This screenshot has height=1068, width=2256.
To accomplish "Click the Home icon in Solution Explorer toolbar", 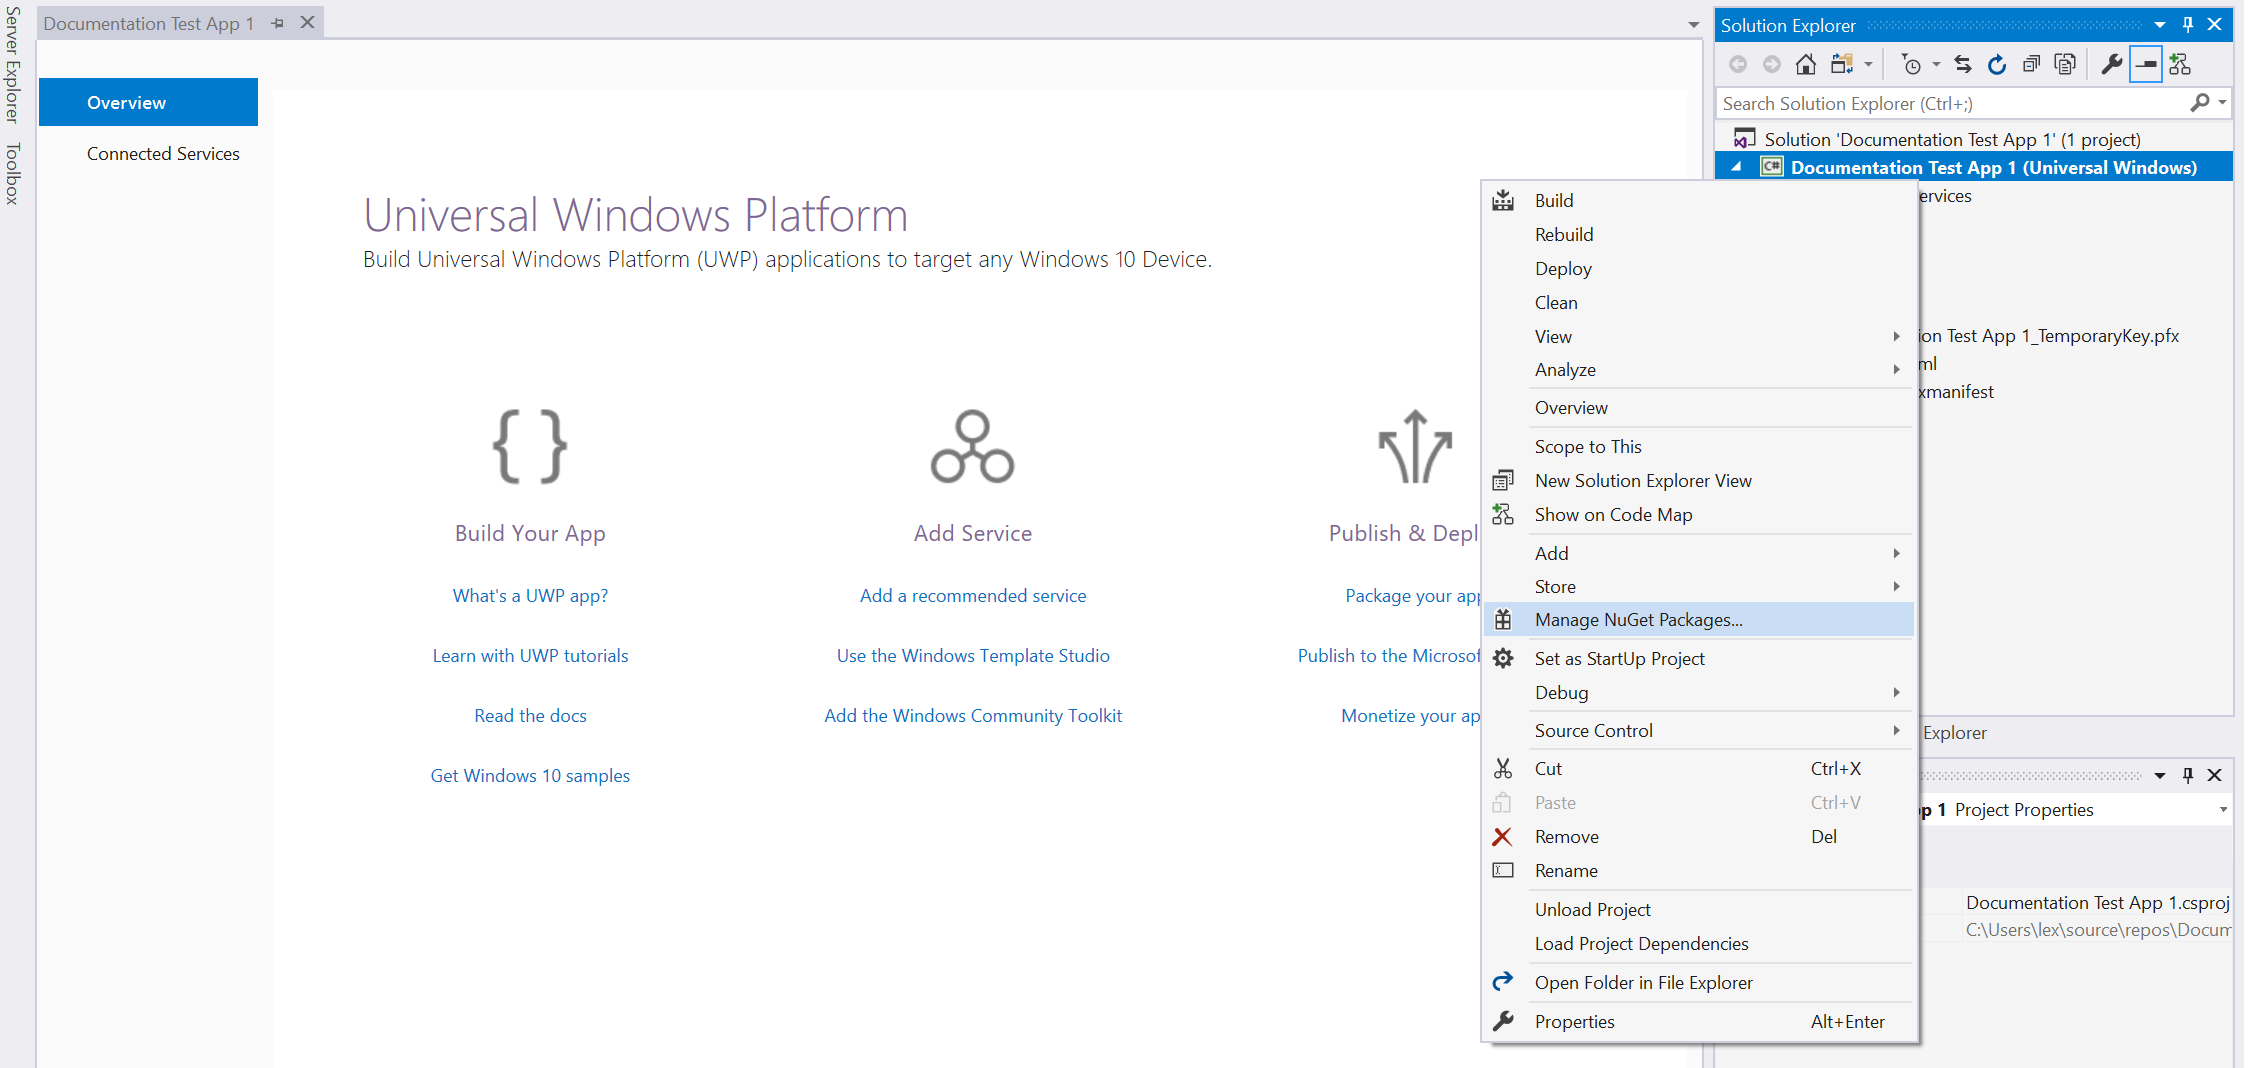I will coord(1806,65).
